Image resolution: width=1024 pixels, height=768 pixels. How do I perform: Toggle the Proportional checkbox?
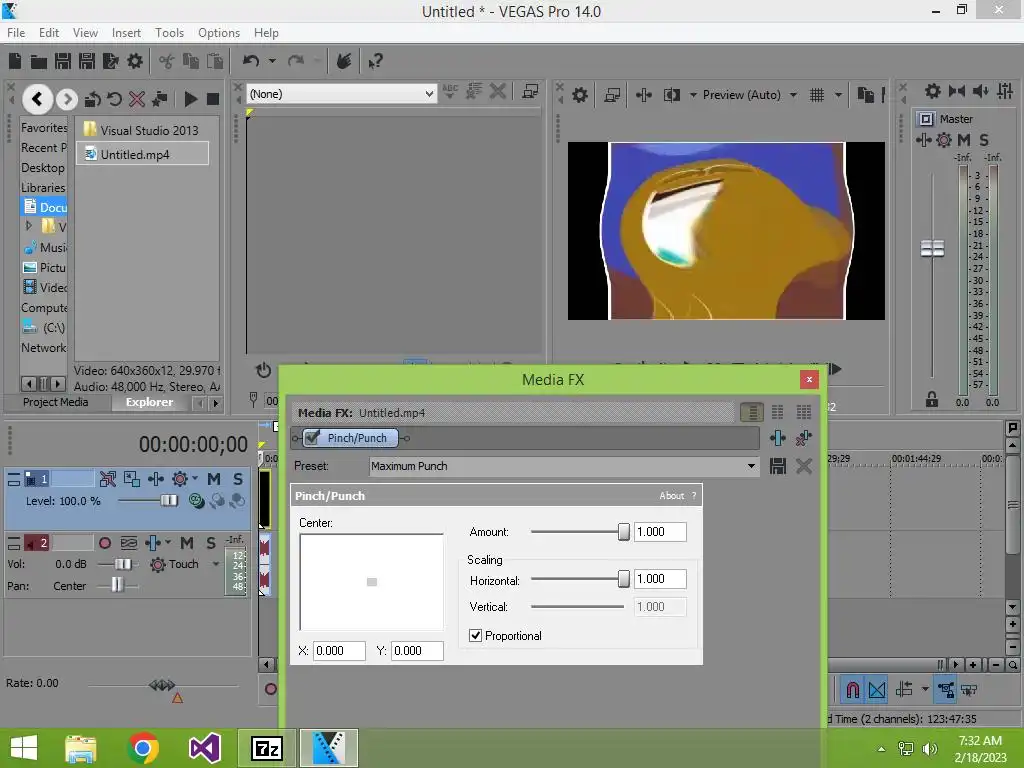[x=475, y=635]
